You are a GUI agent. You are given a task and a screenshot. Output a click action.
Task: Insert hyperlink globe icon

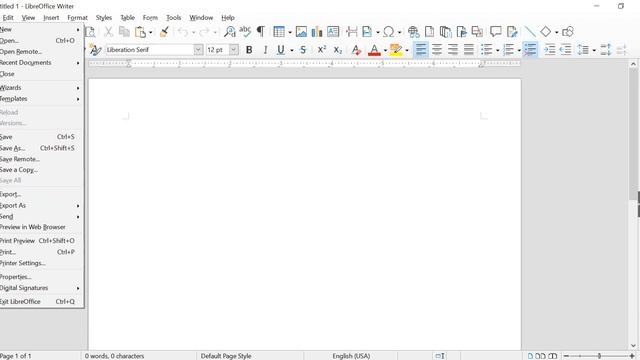[413, 32]
